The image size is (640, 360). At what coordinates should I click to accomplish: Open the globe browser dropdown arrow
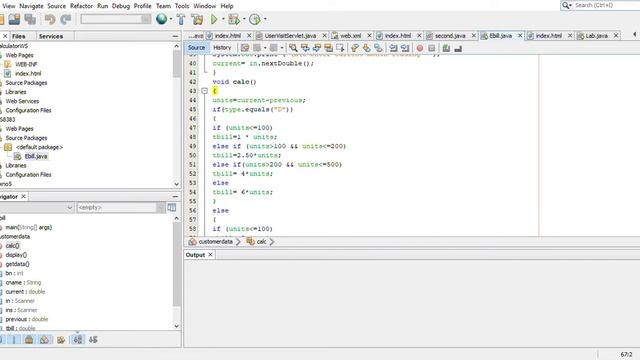[x=171, y=19]
